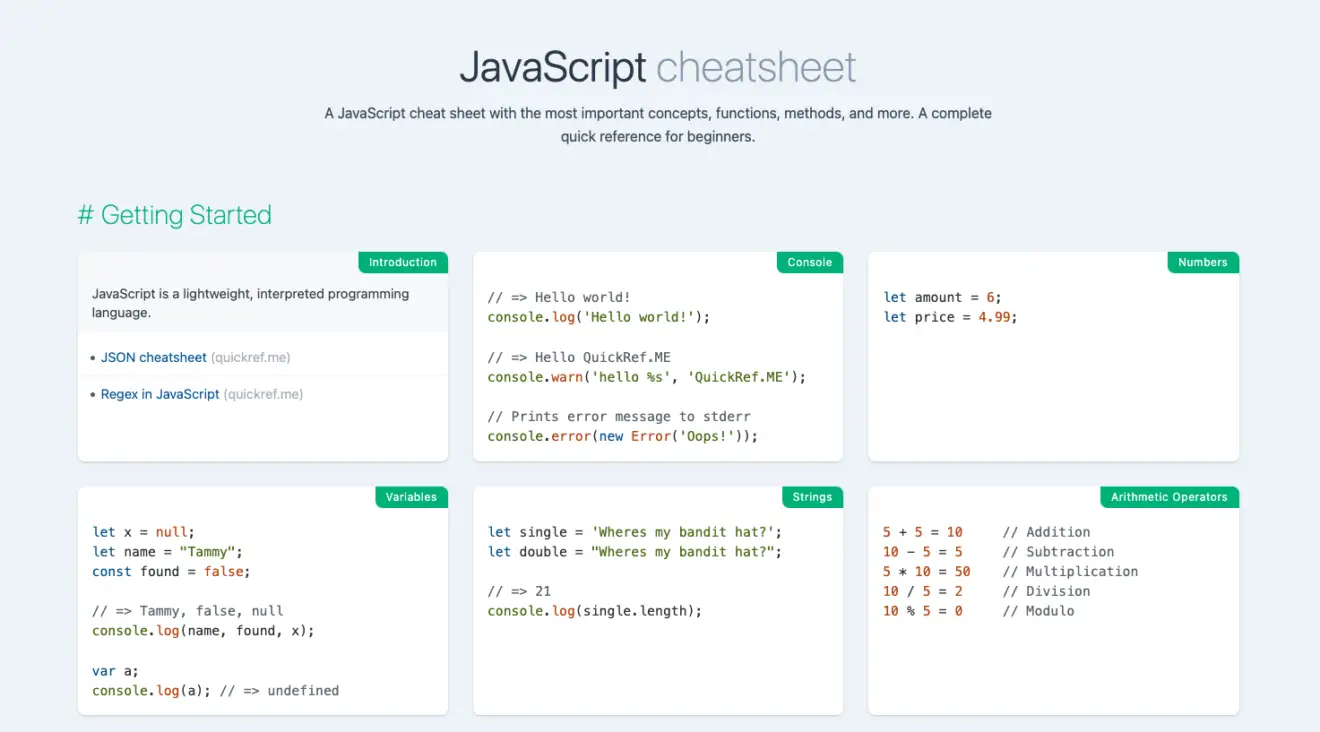Click the console.warn code line
Viewport: 1320px width, 732px height.
(646, 377)
